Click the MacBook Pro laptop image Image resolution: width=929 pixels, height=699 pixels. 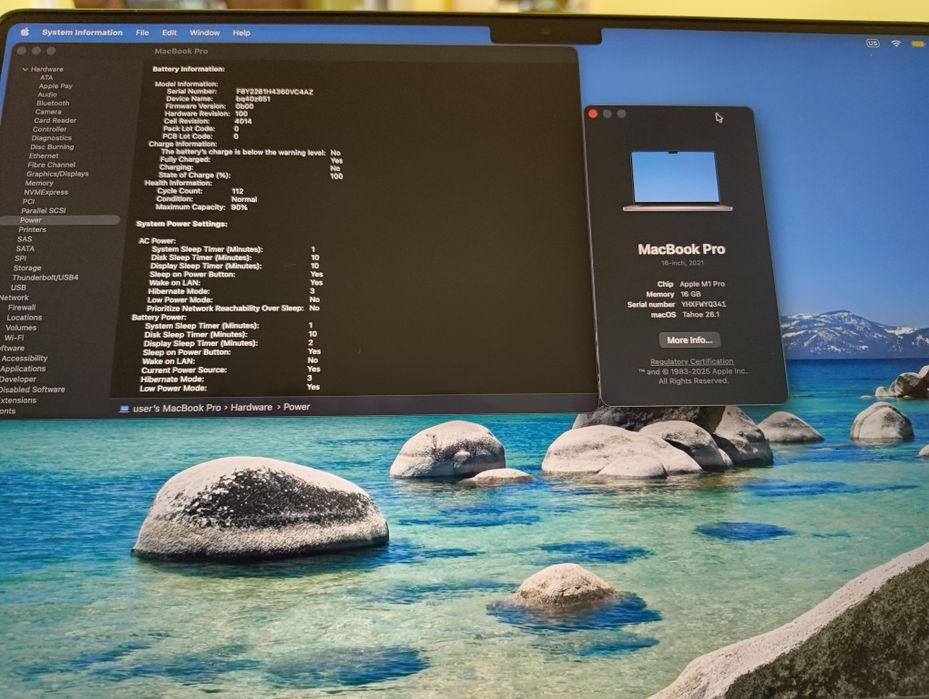click(676, 181)
